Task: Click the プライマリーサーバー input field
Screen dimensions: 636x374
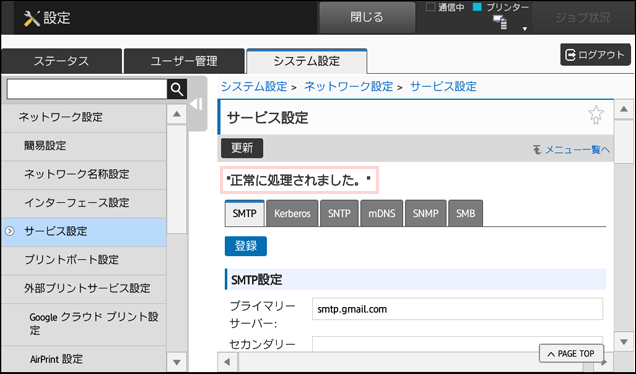Action: pyautogui.click(x=458, y=309)
